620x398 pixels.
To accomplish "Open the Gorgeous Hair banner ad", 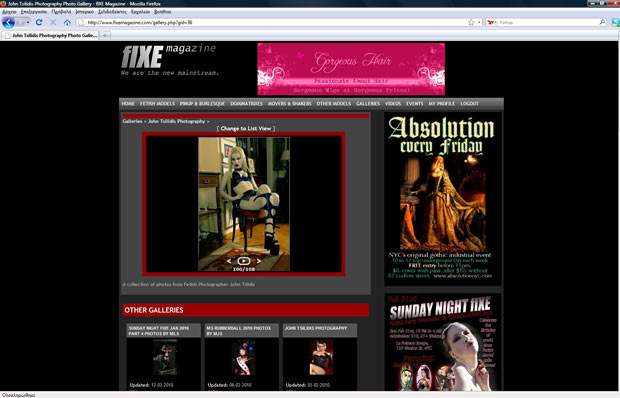I will 351,69.
